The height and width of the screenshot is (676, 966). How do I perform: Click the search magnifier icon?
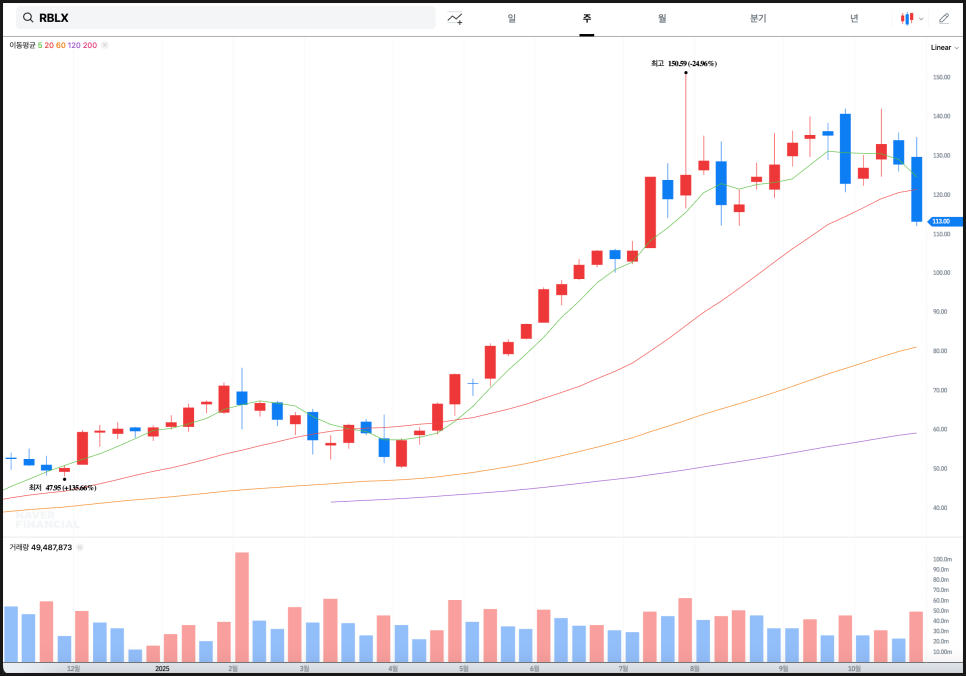(x=27, y=18)
